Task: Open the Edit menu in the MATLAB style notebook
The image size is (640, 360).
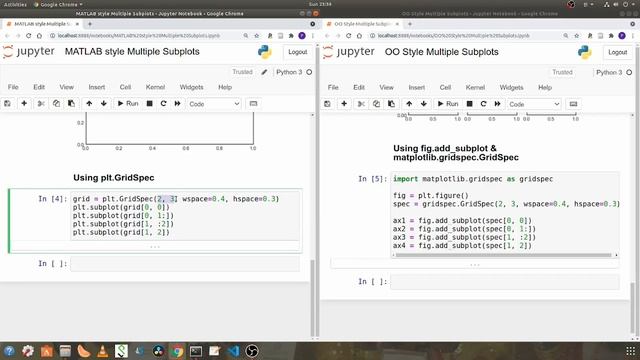Action: (39, 87)
